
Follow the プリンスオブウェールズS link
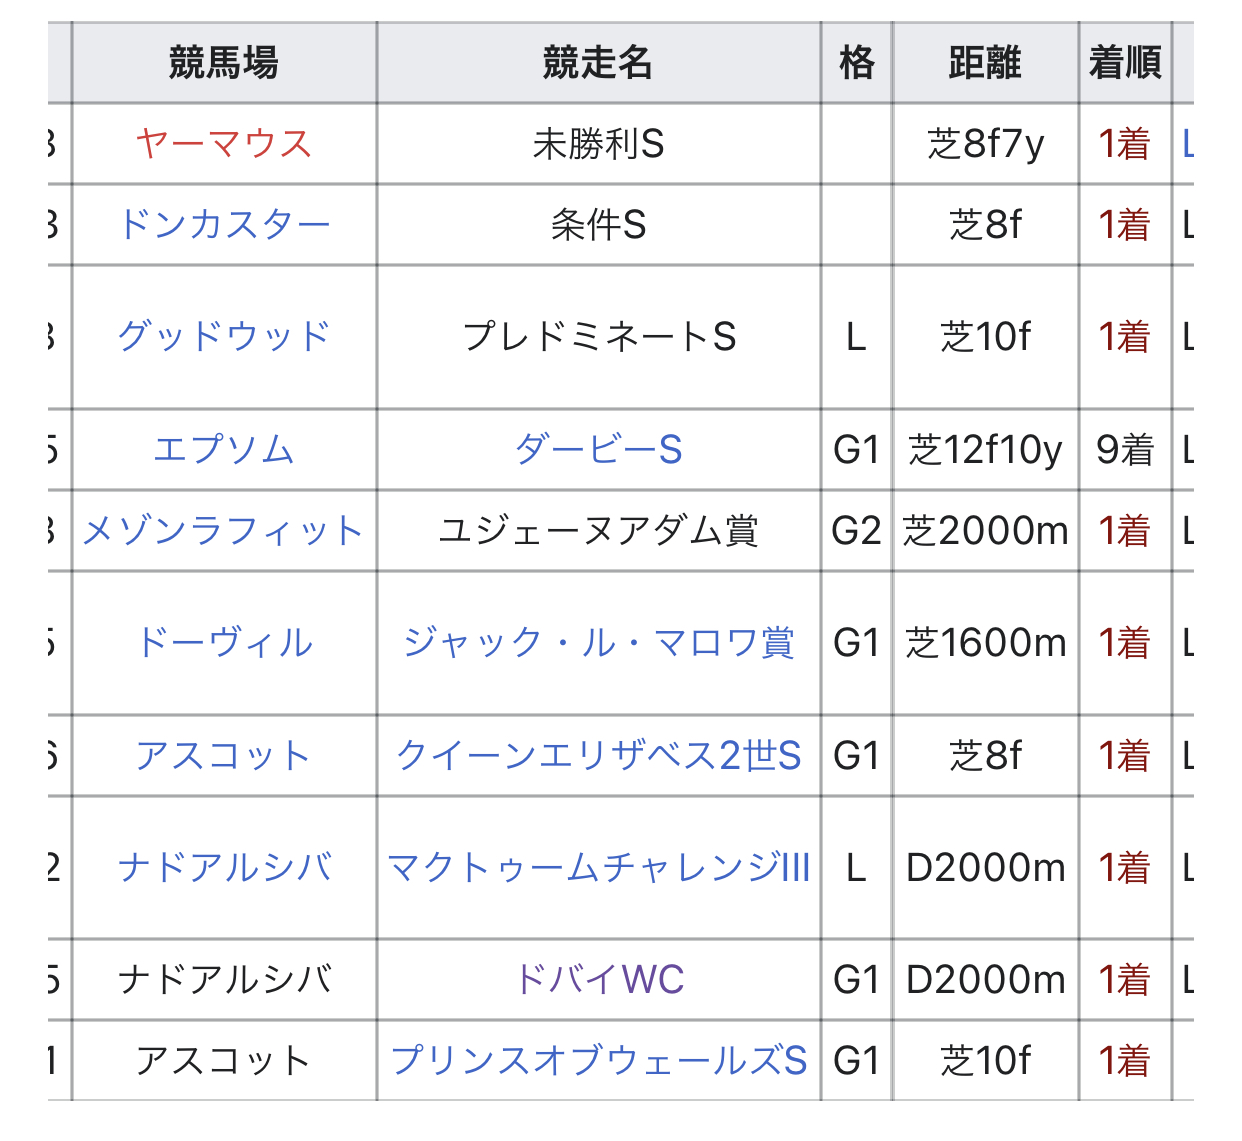click(x=598, y=1061)
